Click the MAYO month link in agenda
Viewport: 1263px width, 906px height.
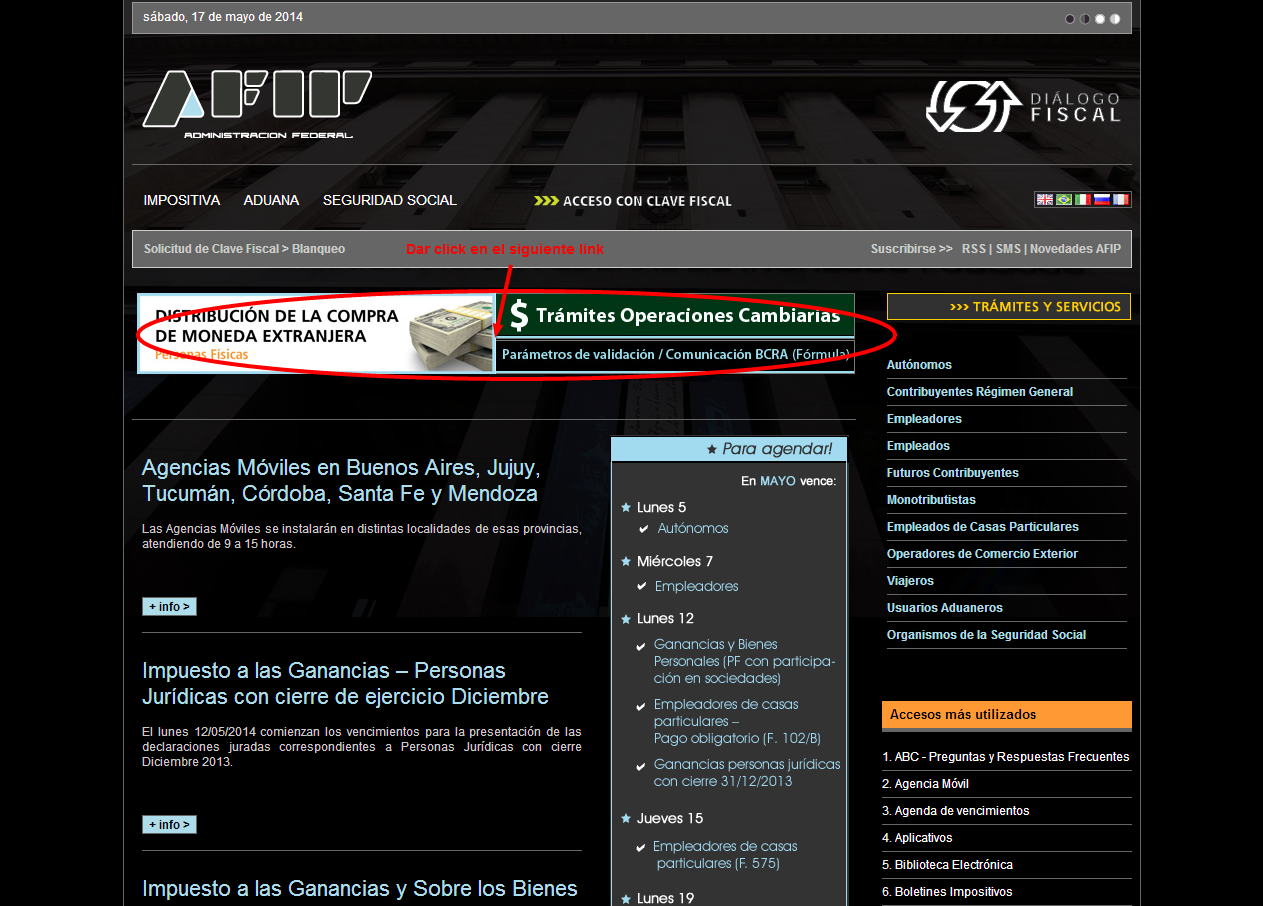pos(778,481)
